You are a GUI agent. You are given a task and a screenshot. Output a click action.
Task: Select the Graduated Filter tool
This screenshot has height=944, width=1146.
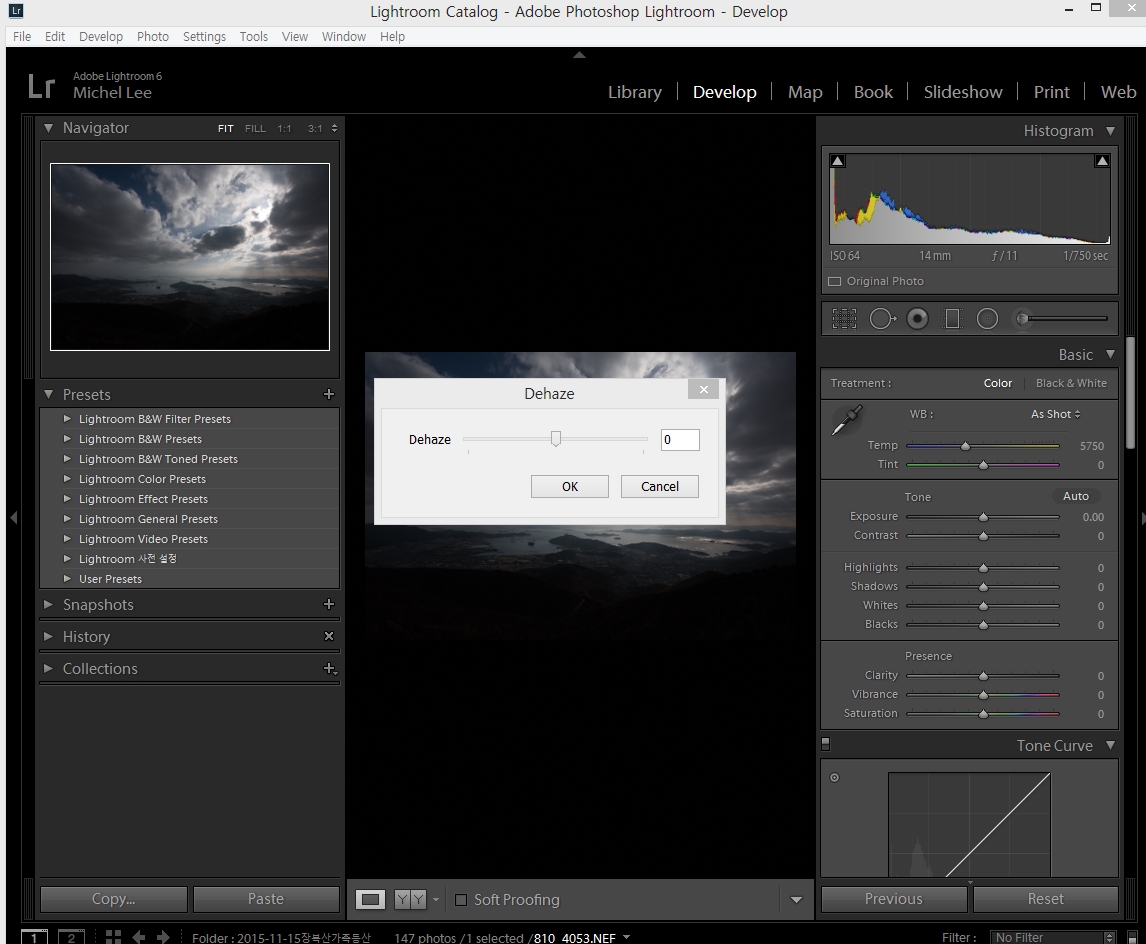(x=952, y=319)
